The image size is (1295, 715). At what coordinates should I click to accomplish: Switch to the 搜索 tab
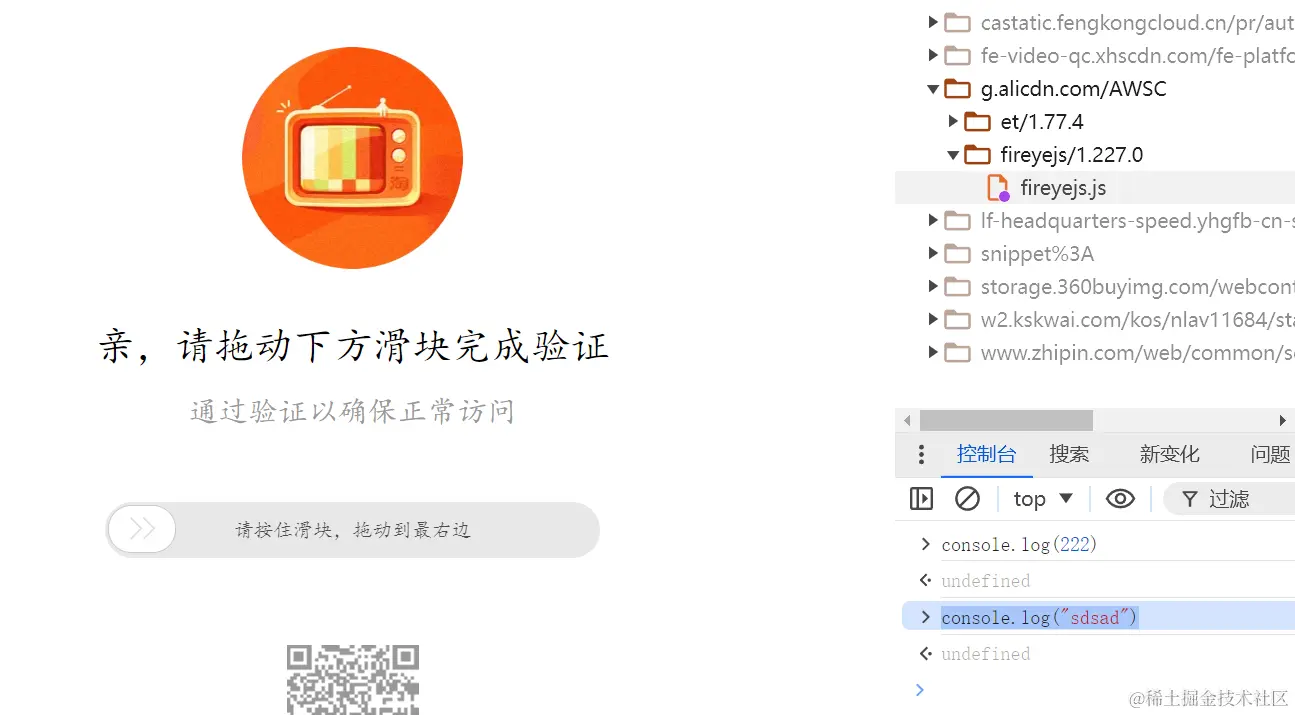(x=1069, y=454)
